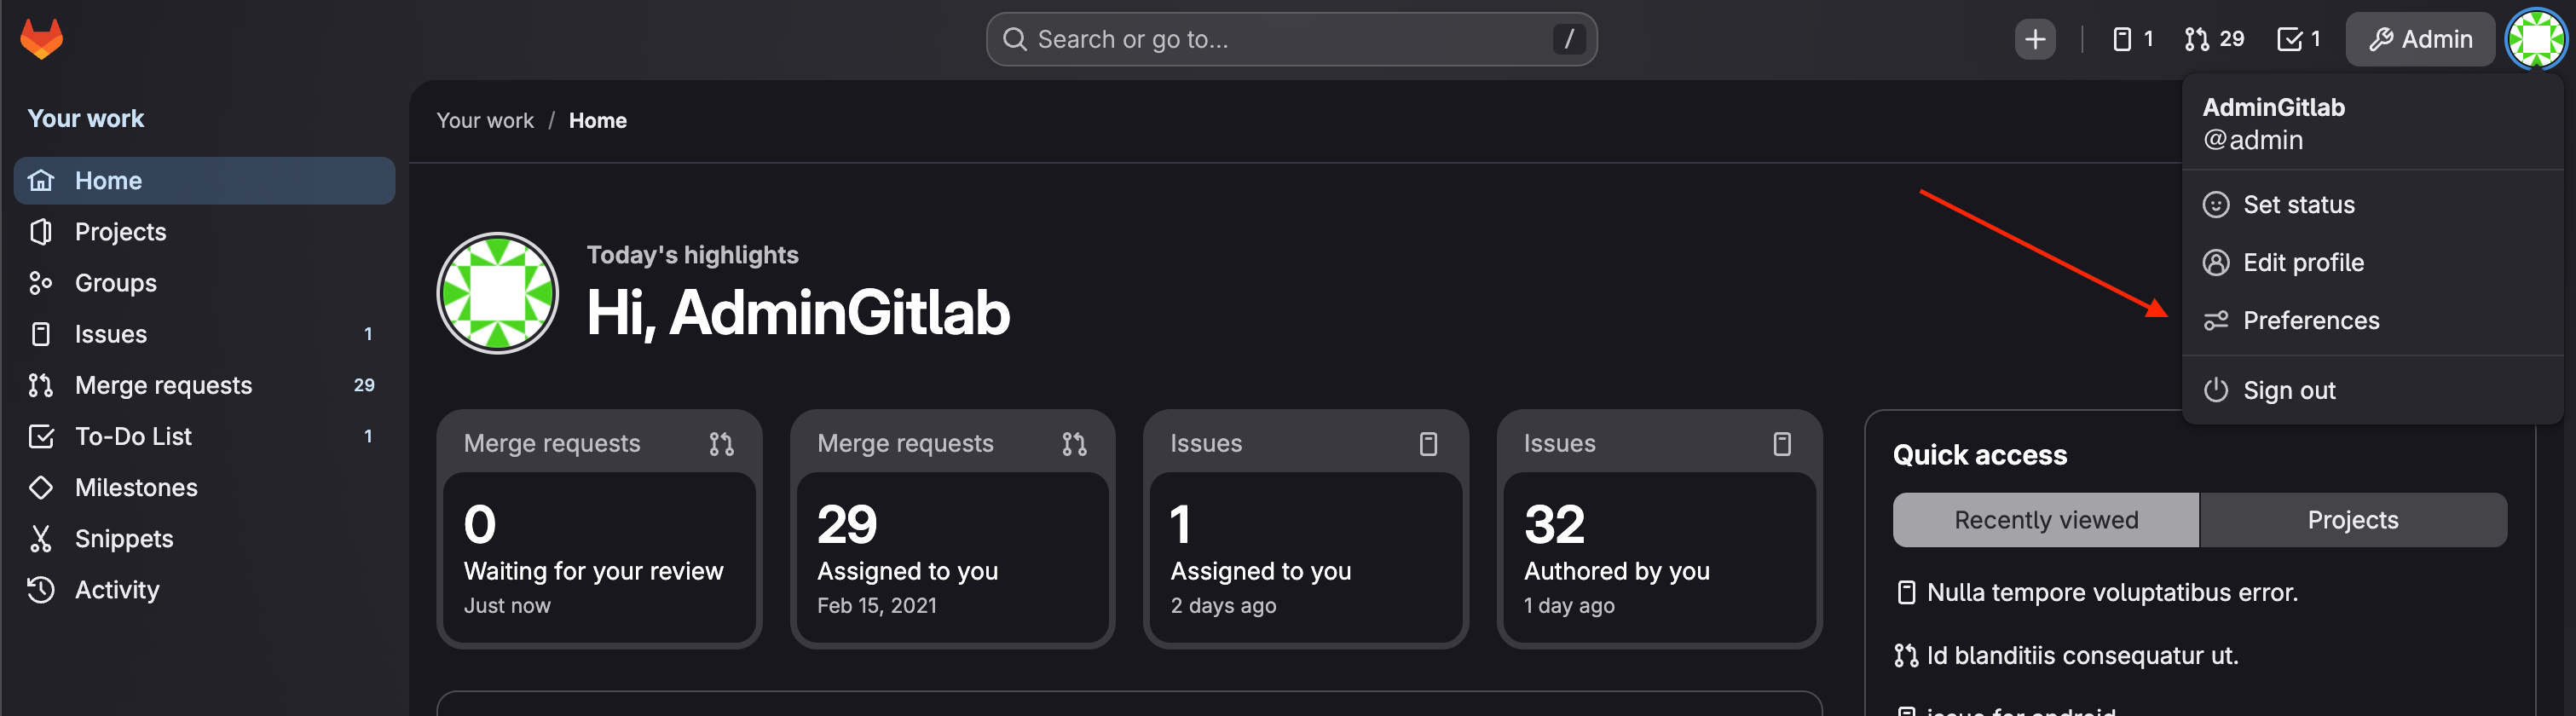Click the GitLab fox logo
The height and width of the screenshot is (716, 2576).
point(41,39)
